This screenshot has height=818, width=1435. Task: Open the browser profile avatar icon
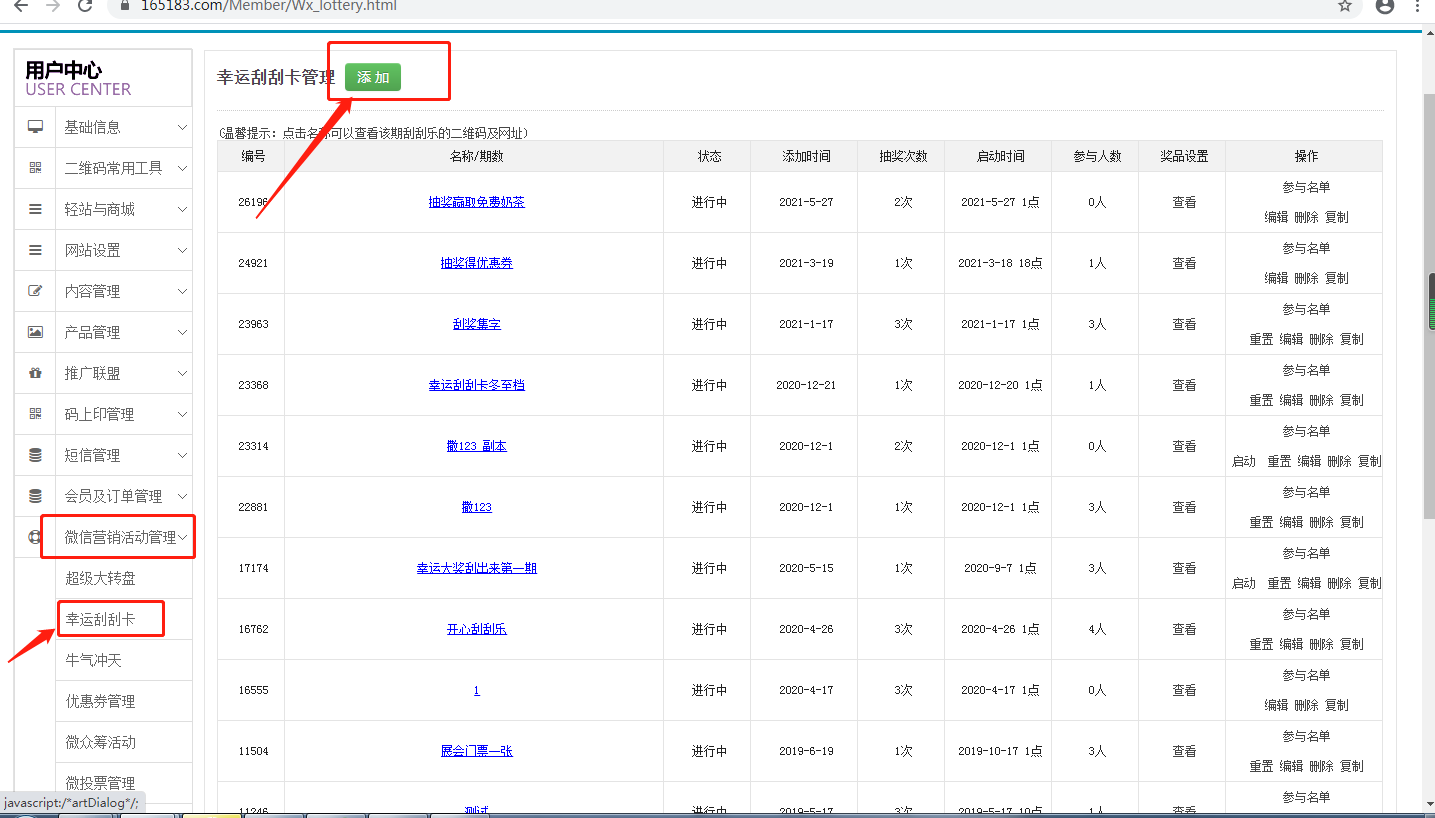point(1385,6)
